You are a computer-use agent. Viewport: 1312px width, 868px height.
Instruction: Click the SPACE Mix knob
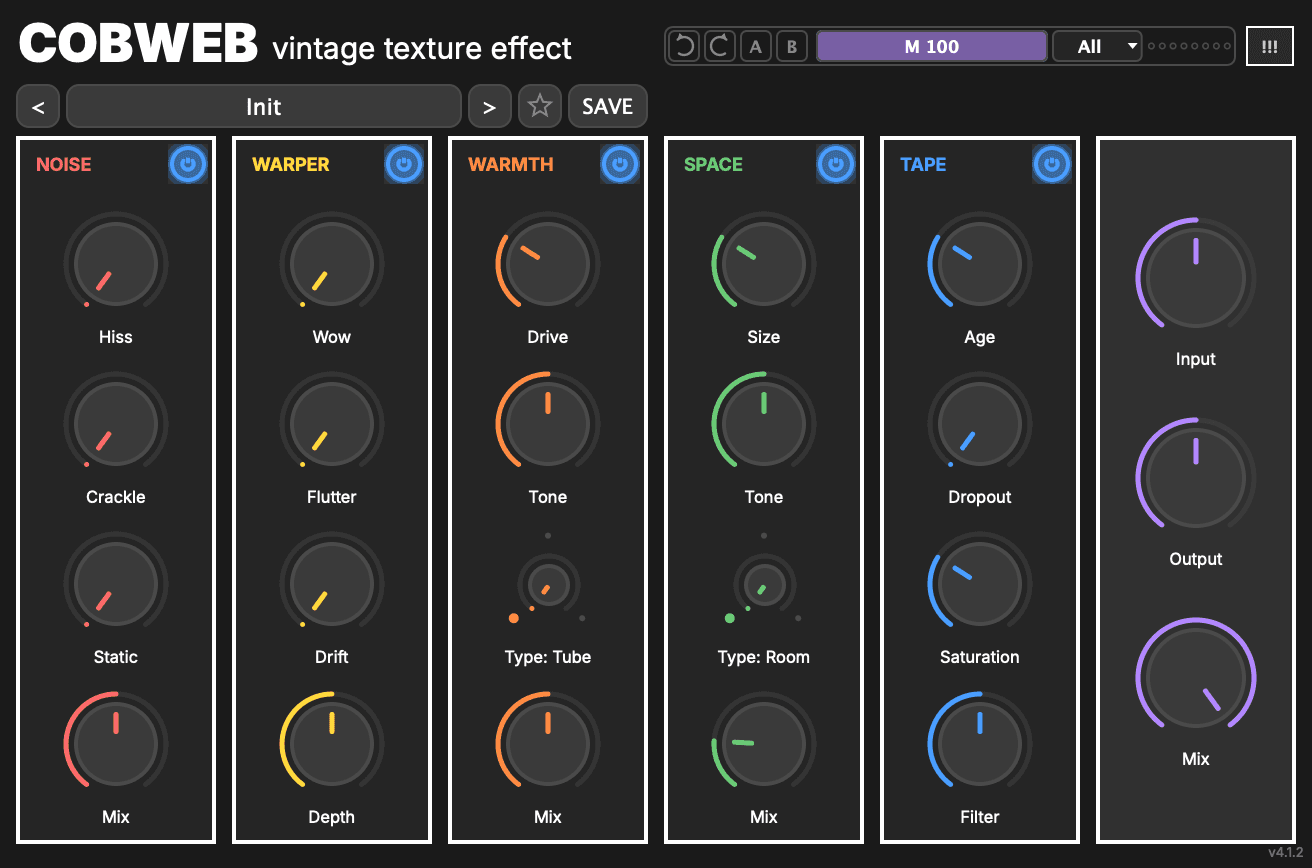[x=764, y=744]
